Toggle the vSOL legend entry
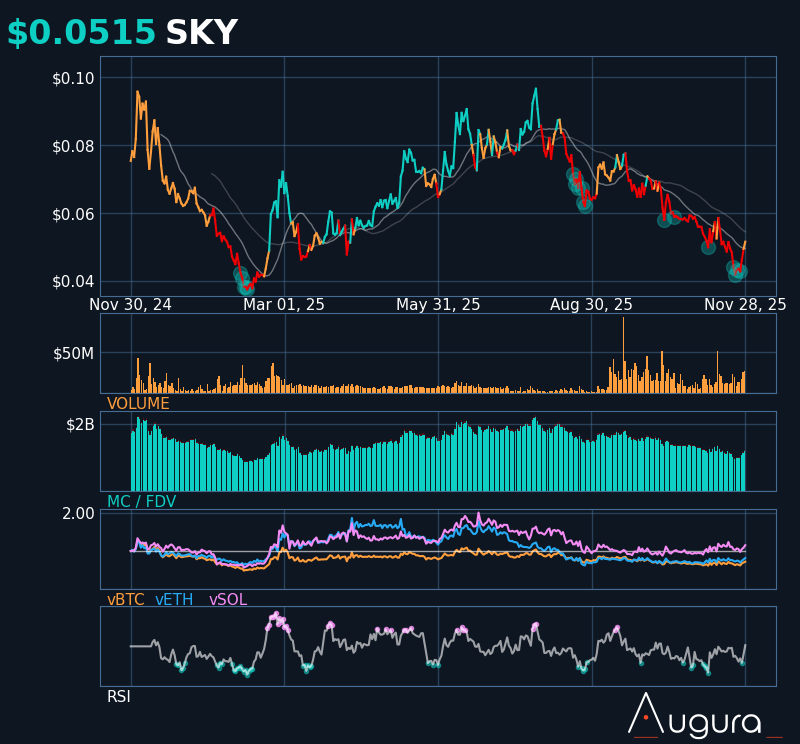This screenshot has height=744, width=800. (x=227, y=600)
